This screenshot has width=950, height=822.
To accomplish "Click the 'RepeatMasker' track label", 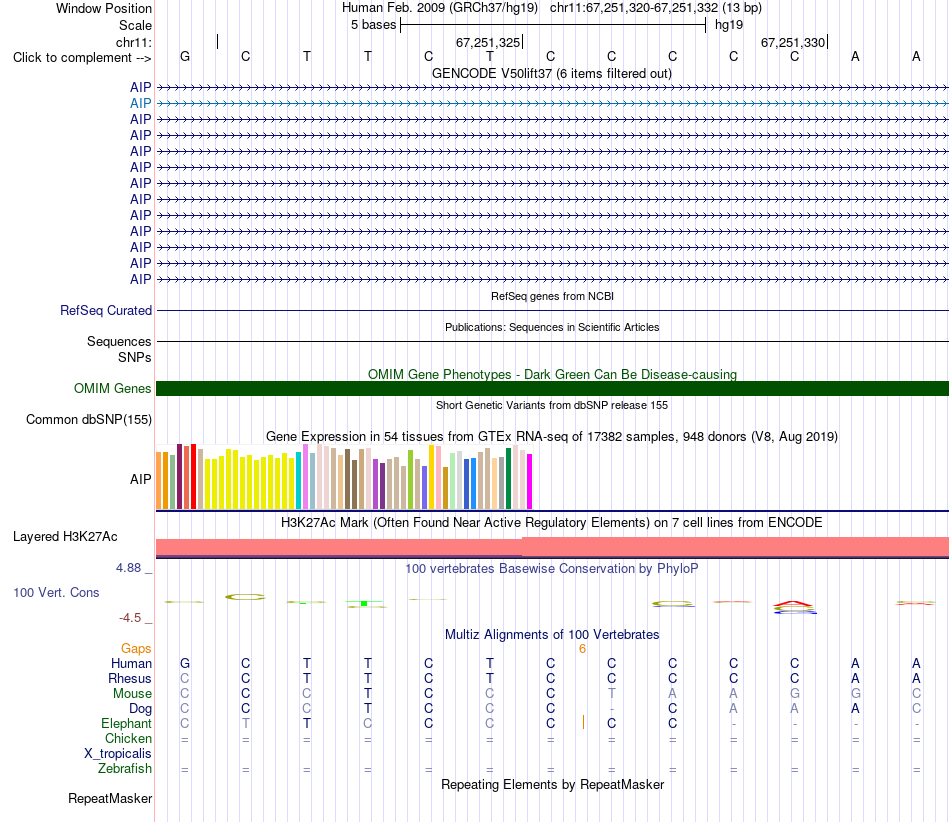I will tap(110, 799).
